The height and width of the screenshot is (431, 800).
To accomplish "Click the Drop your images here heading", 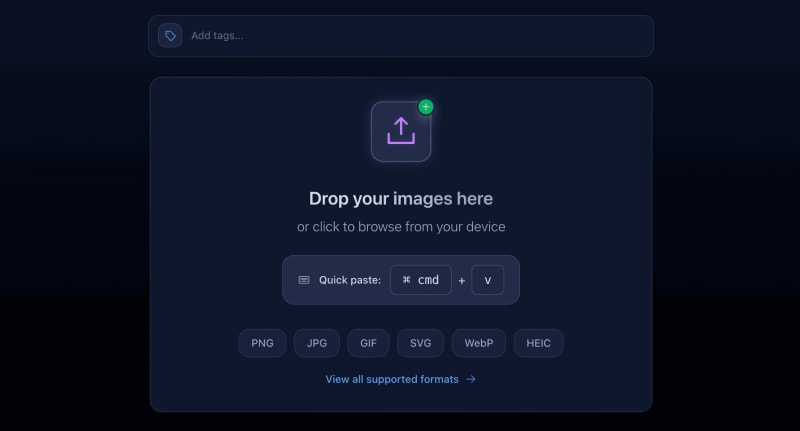I will [x=400, y=198].
